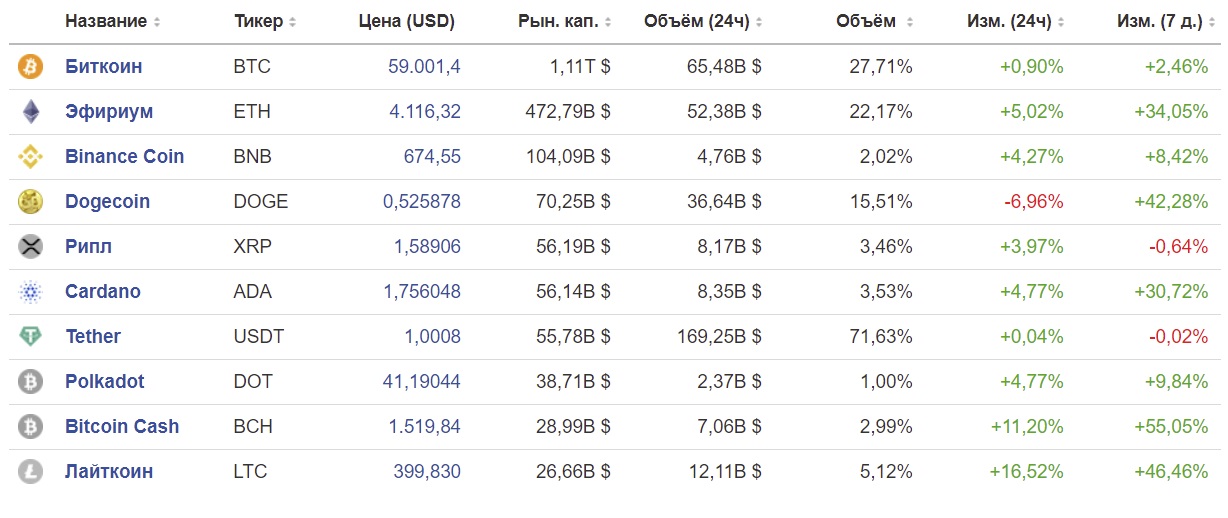
Task: Click the Ethereum diamond icon
Action: click(x=31, y=112)
